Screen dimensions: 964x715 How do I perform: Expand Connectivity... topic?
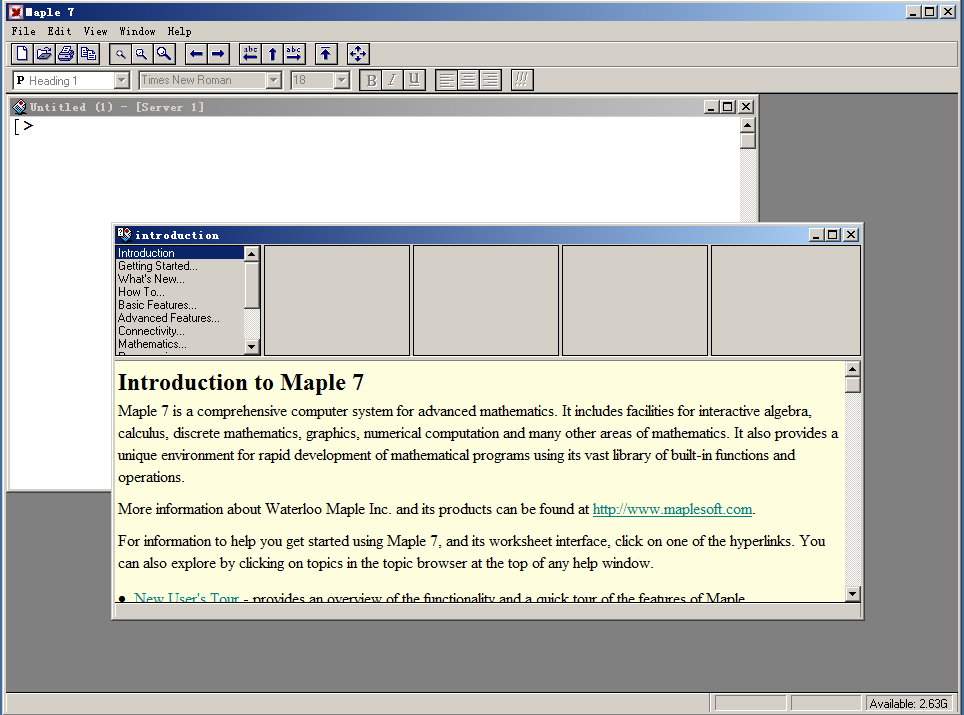151,330
